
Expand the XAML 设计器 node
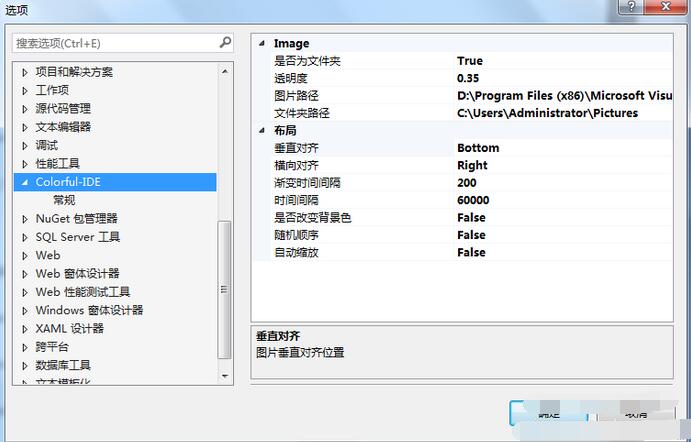25,329
